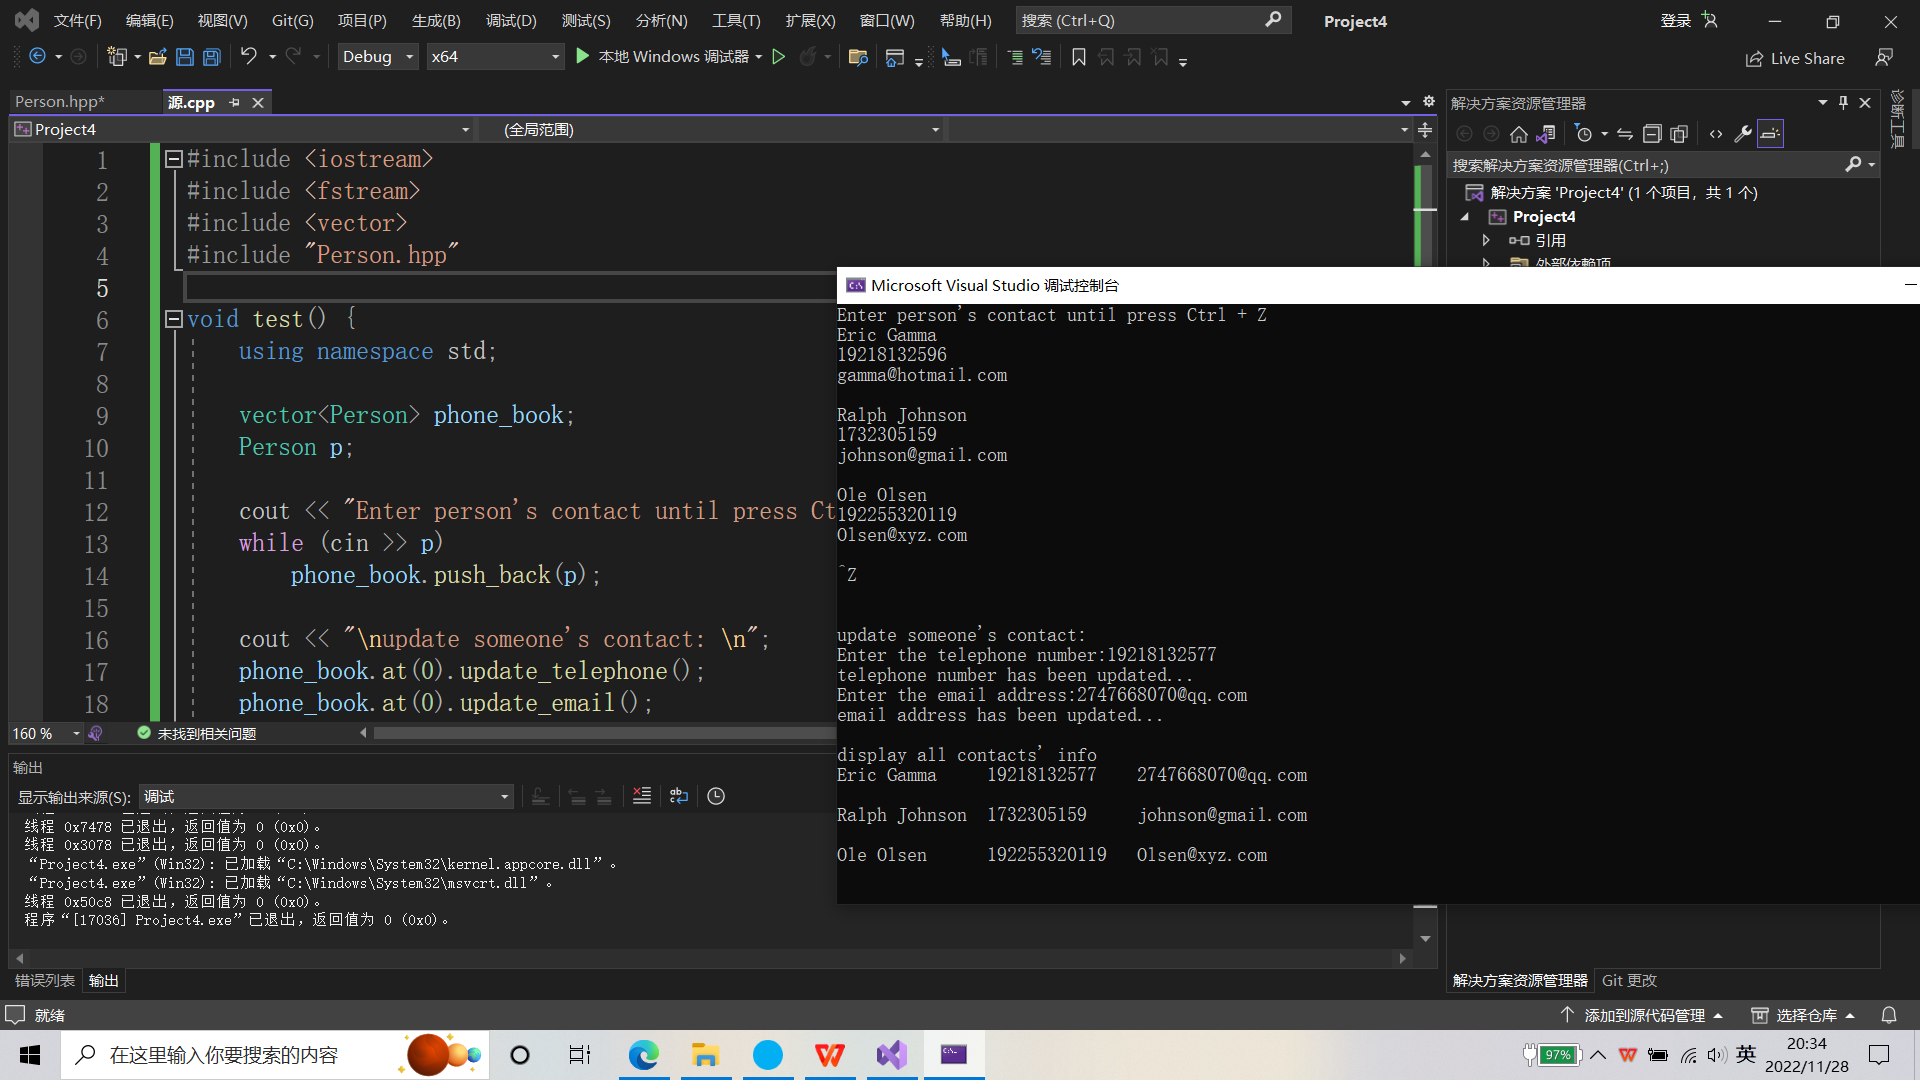Click the Windows taskbar search box
1920x1080 pixels.
pos(224,1055)
